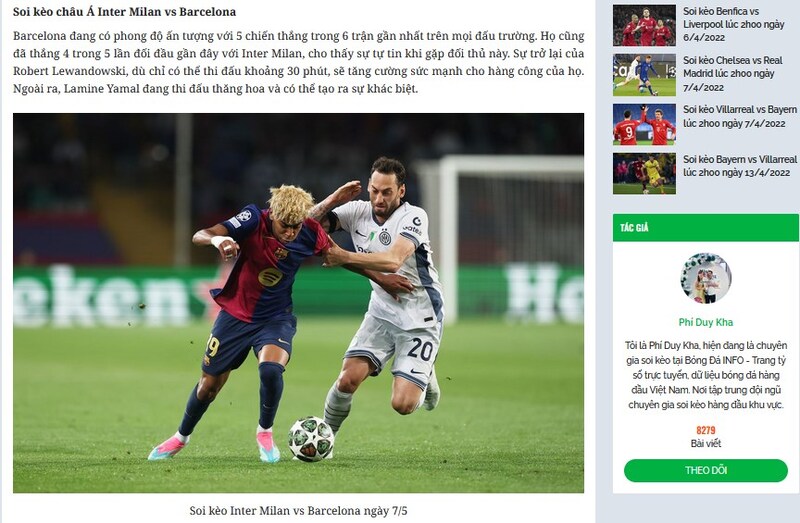Open Benfica vs Liverpool article thumbnail

point(644,25)
